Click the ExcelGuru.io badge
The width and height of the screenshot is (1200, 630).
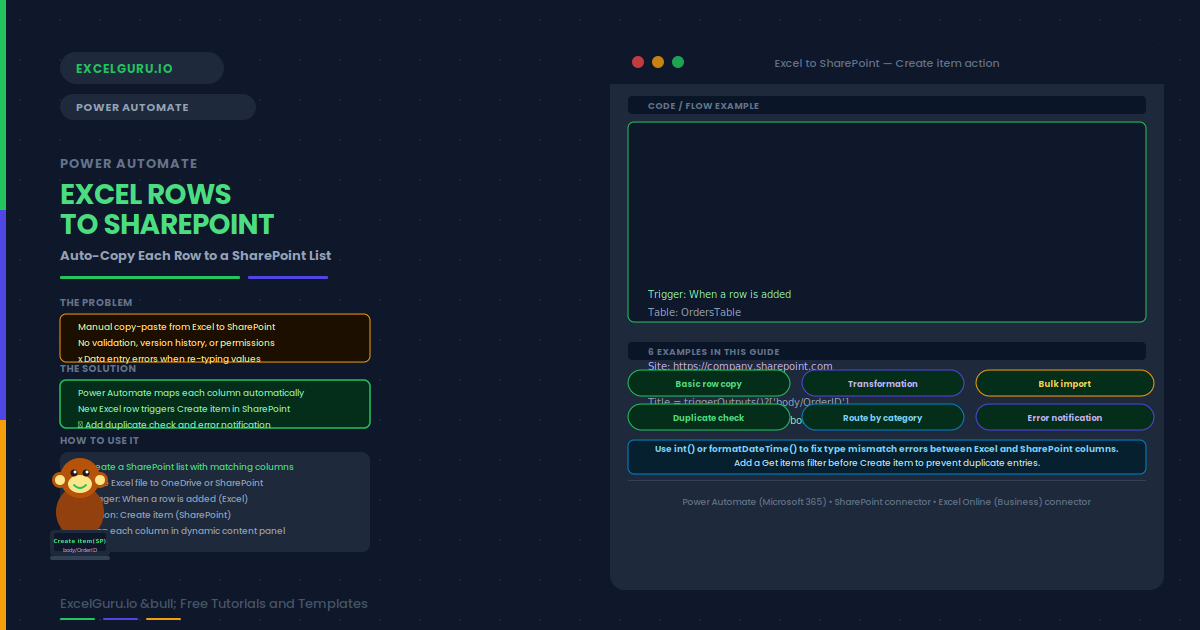point(142,68)
